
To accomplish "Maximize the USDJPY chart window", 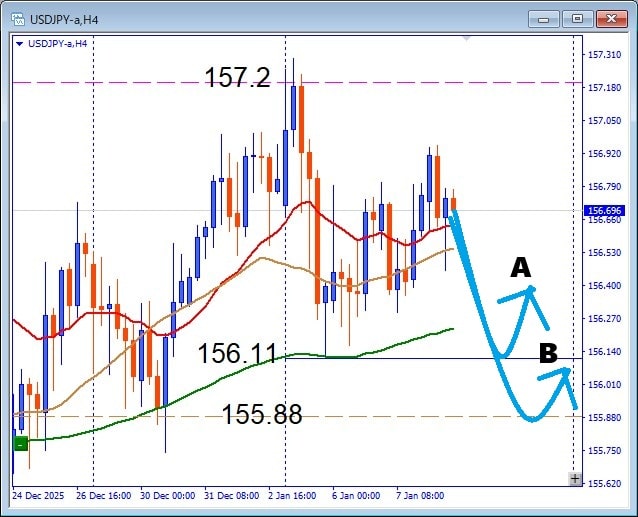I will point(577,19).
